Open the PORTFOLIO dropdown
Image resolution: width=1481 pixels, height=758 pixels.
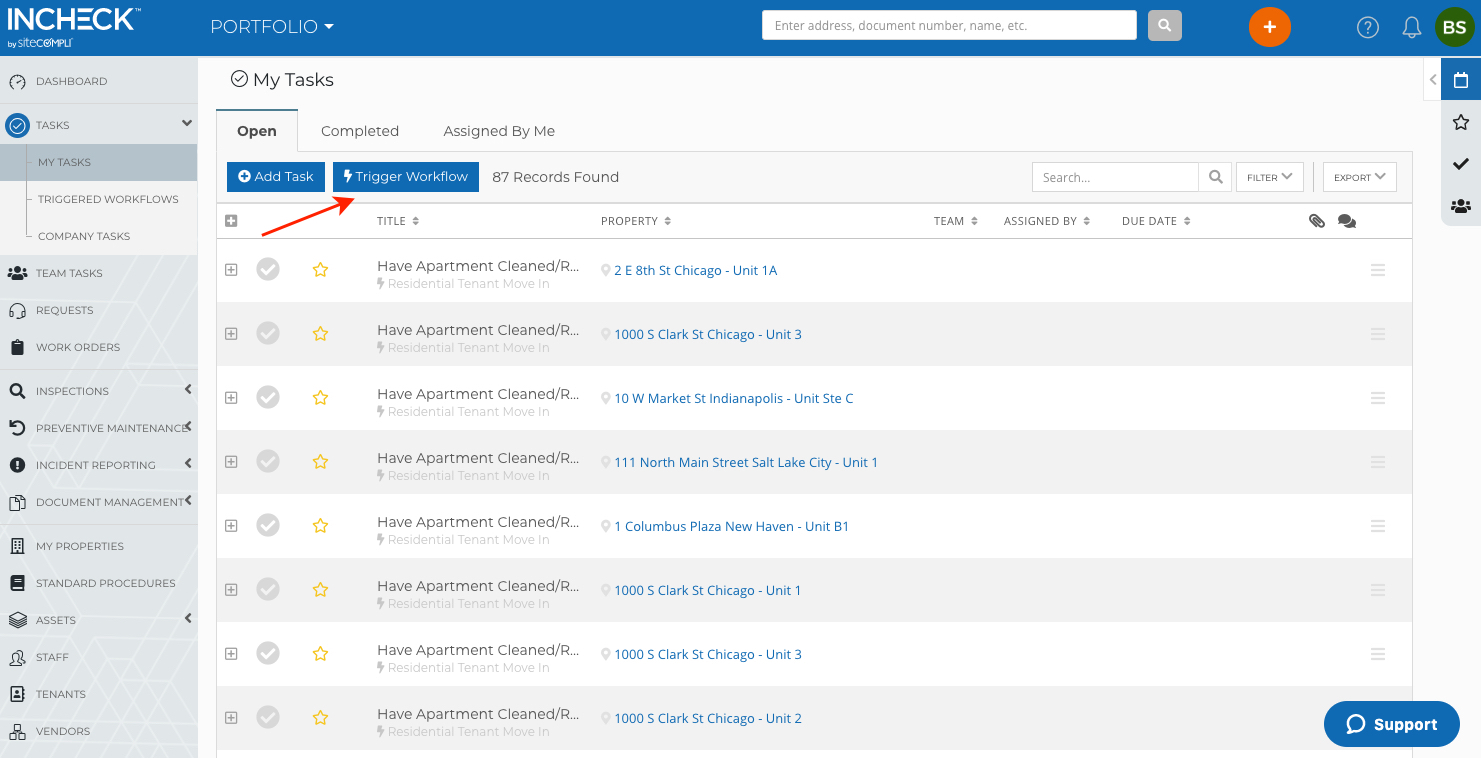[272, 27]
